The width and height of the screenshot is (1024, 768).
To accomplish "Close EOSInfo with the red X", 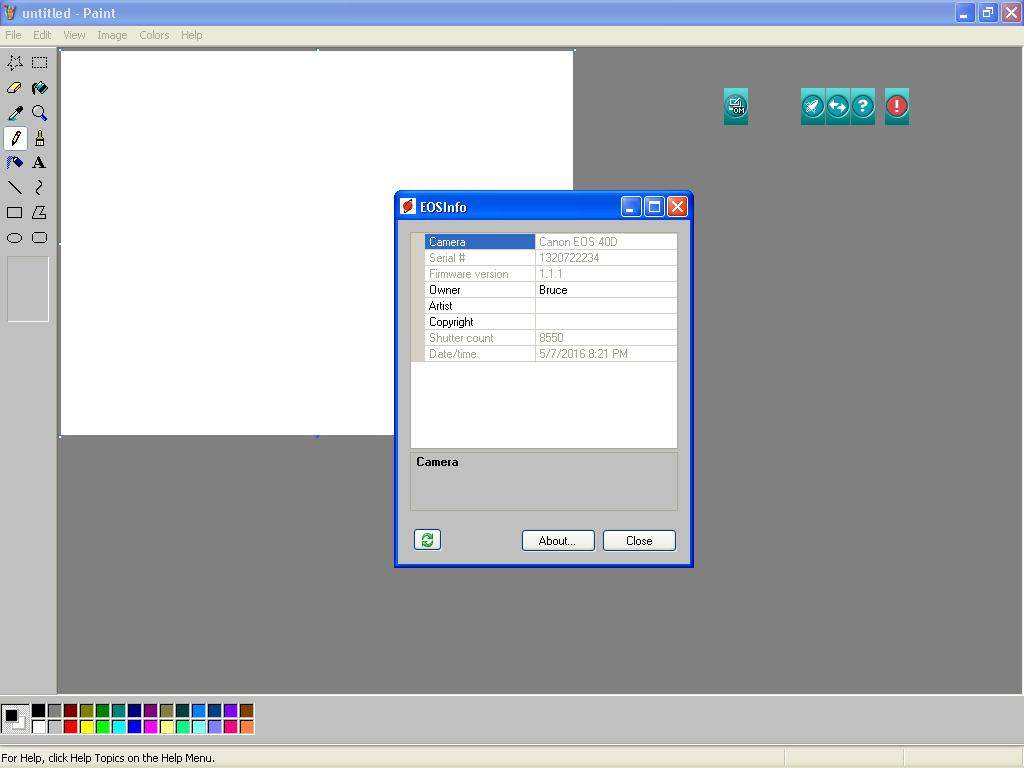I will coord(677,207).
